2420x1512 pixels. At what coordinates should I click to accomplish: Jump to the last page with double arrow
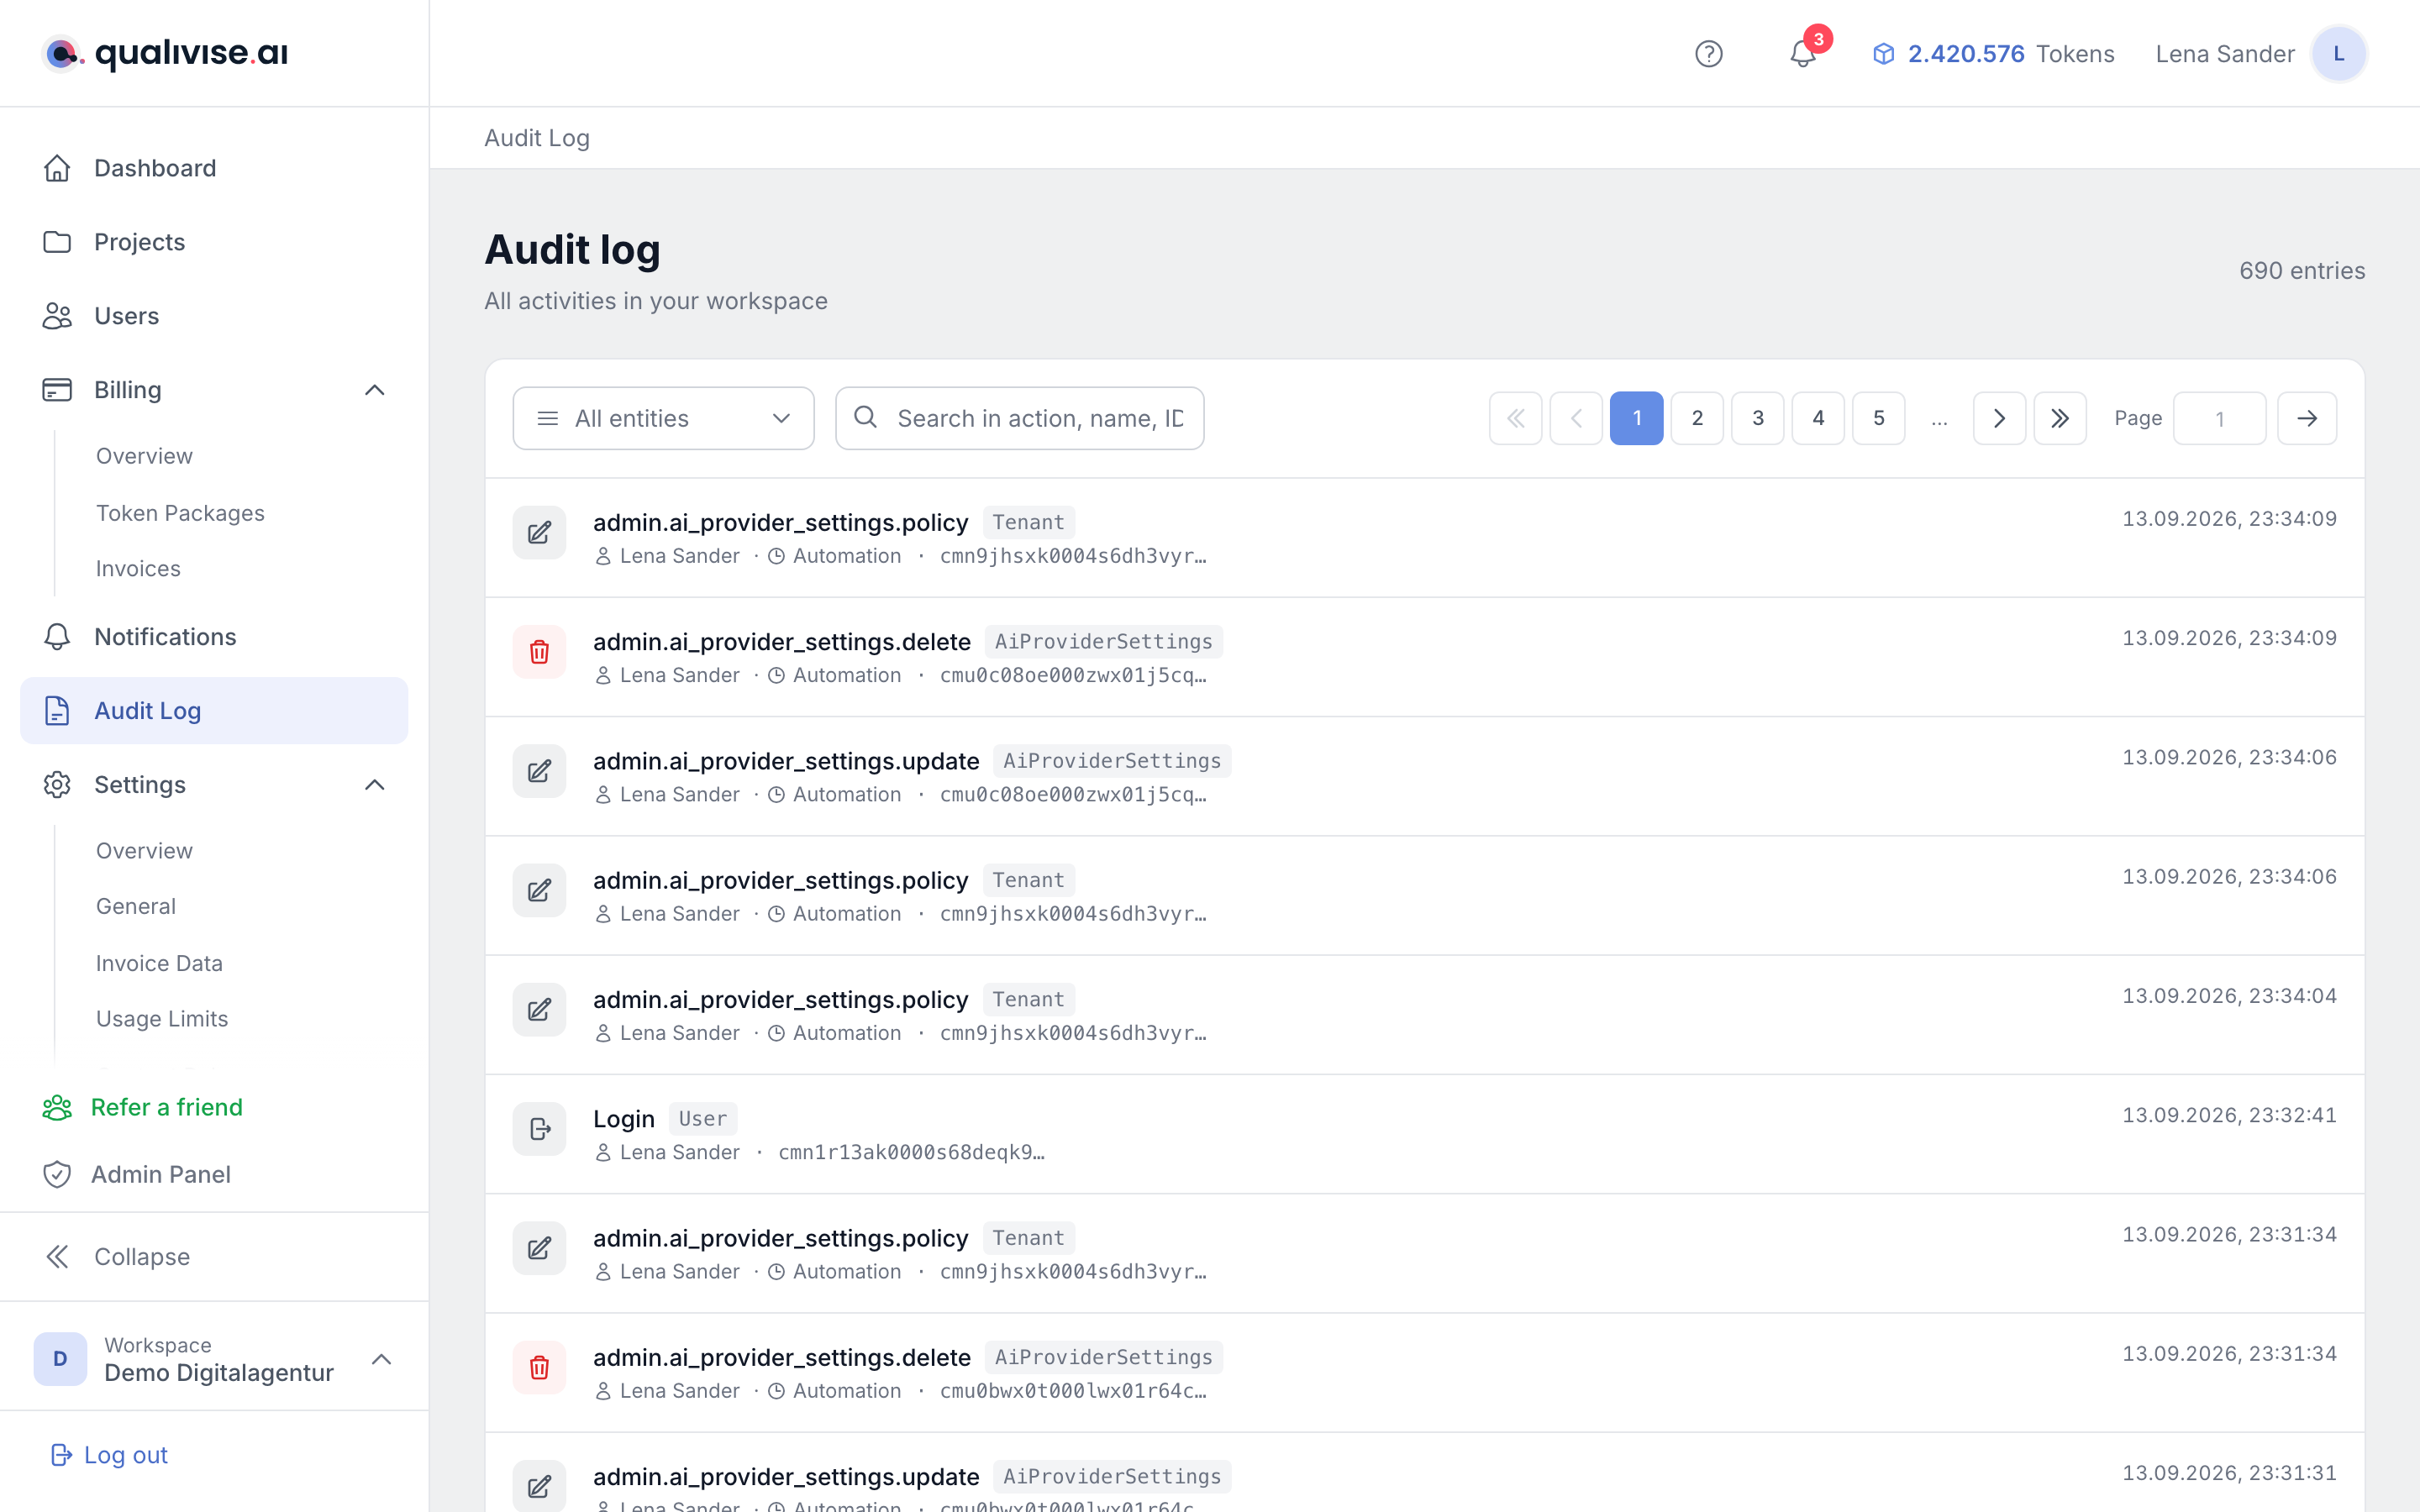(2059, 418)
